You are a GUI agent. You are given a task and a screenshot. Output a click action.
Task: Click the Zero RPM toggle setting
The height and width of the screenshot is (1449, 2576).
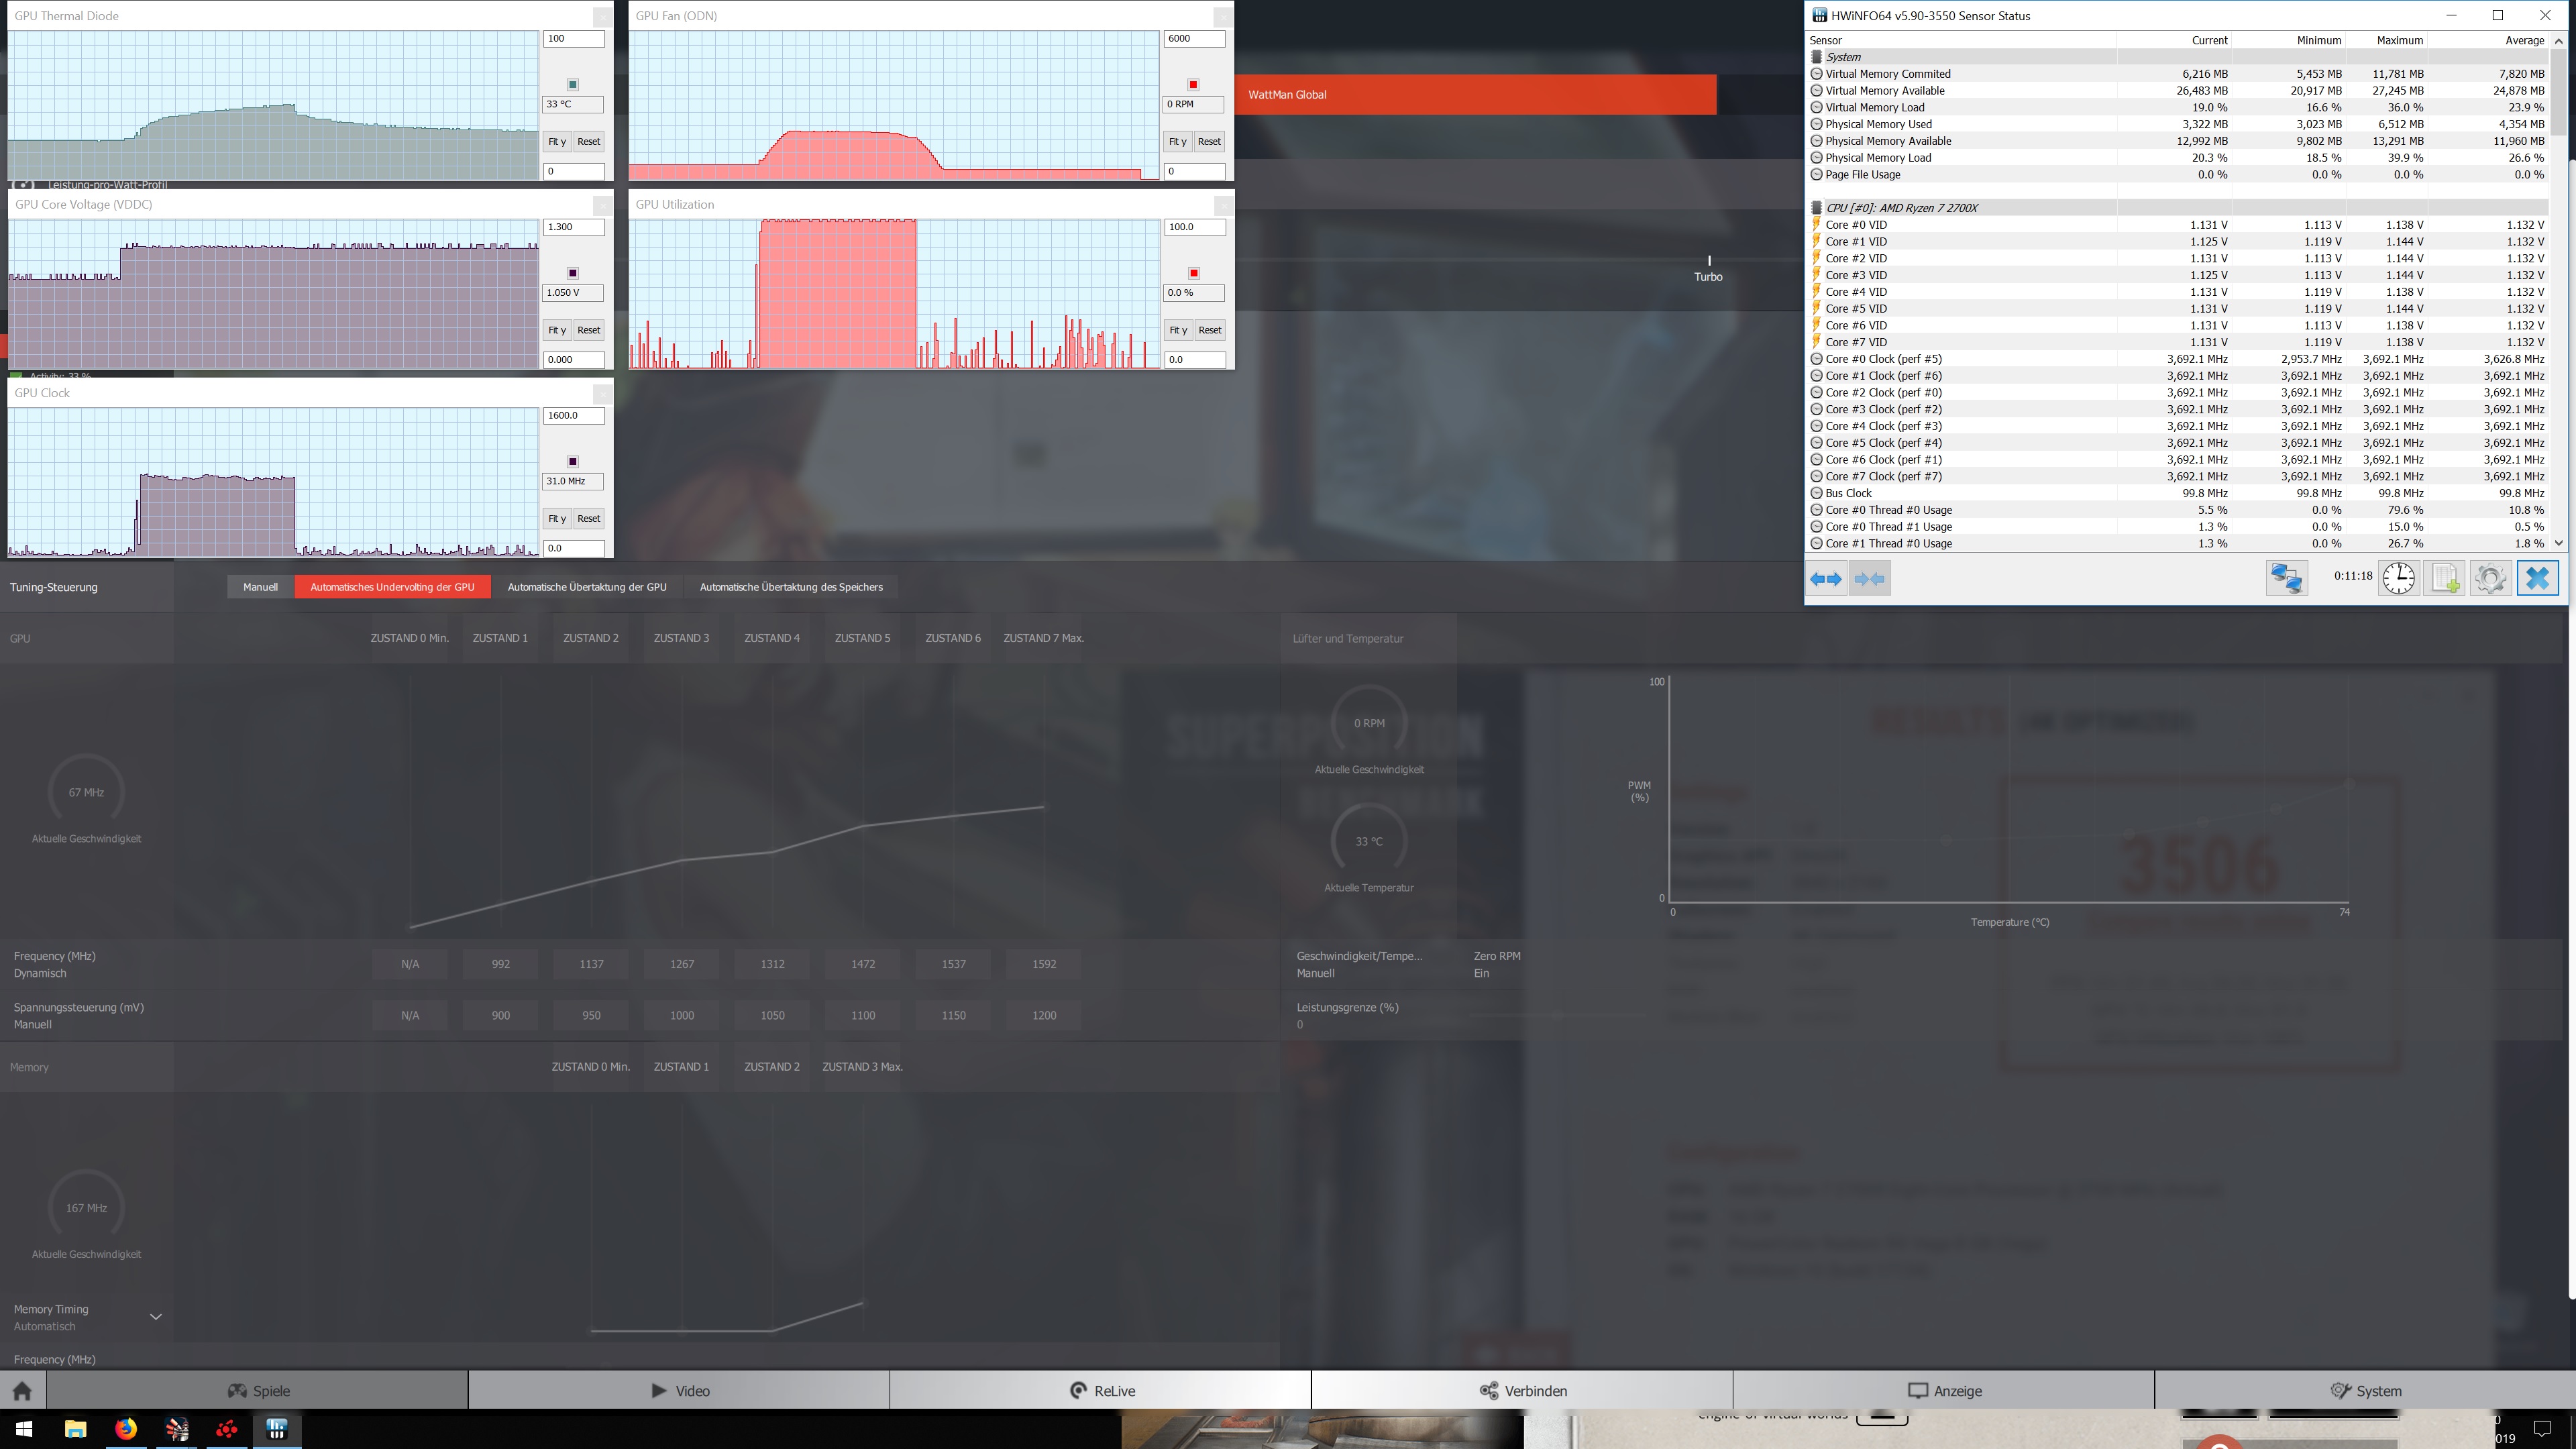click(x=1496, y=964)
